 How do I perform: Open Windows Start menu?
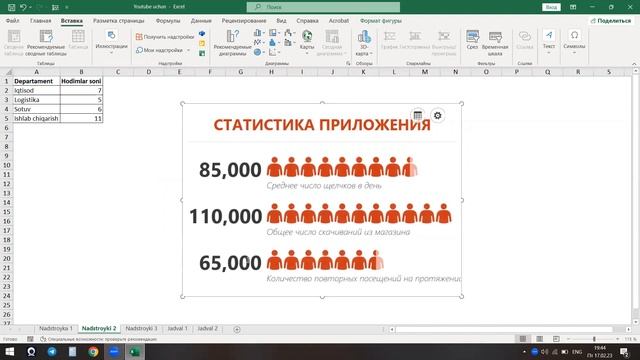click(x=10, y=351)
